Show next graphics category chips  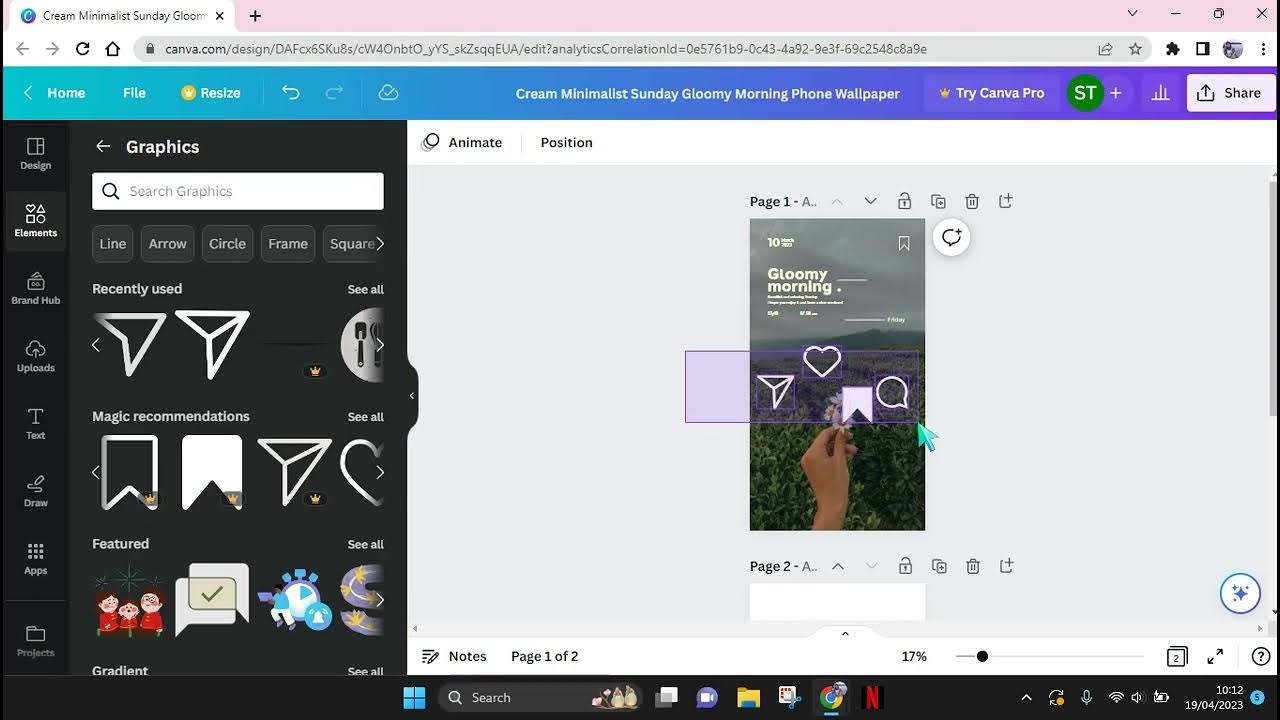379,243
